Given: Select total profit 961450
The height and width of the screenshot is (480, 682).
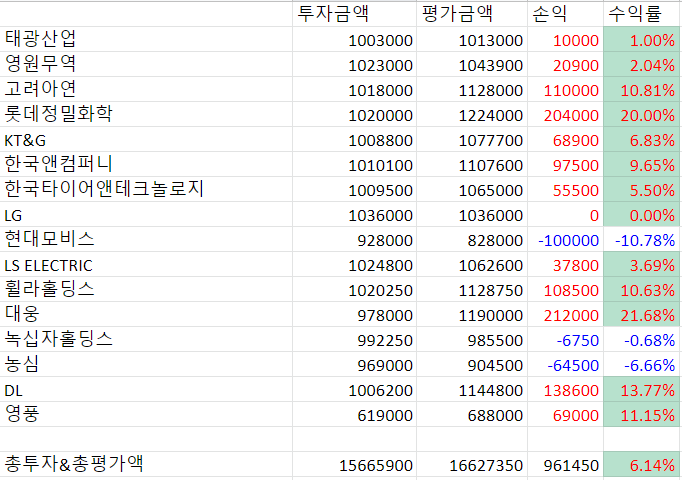Looking at the screenshot, I should 565,464.
